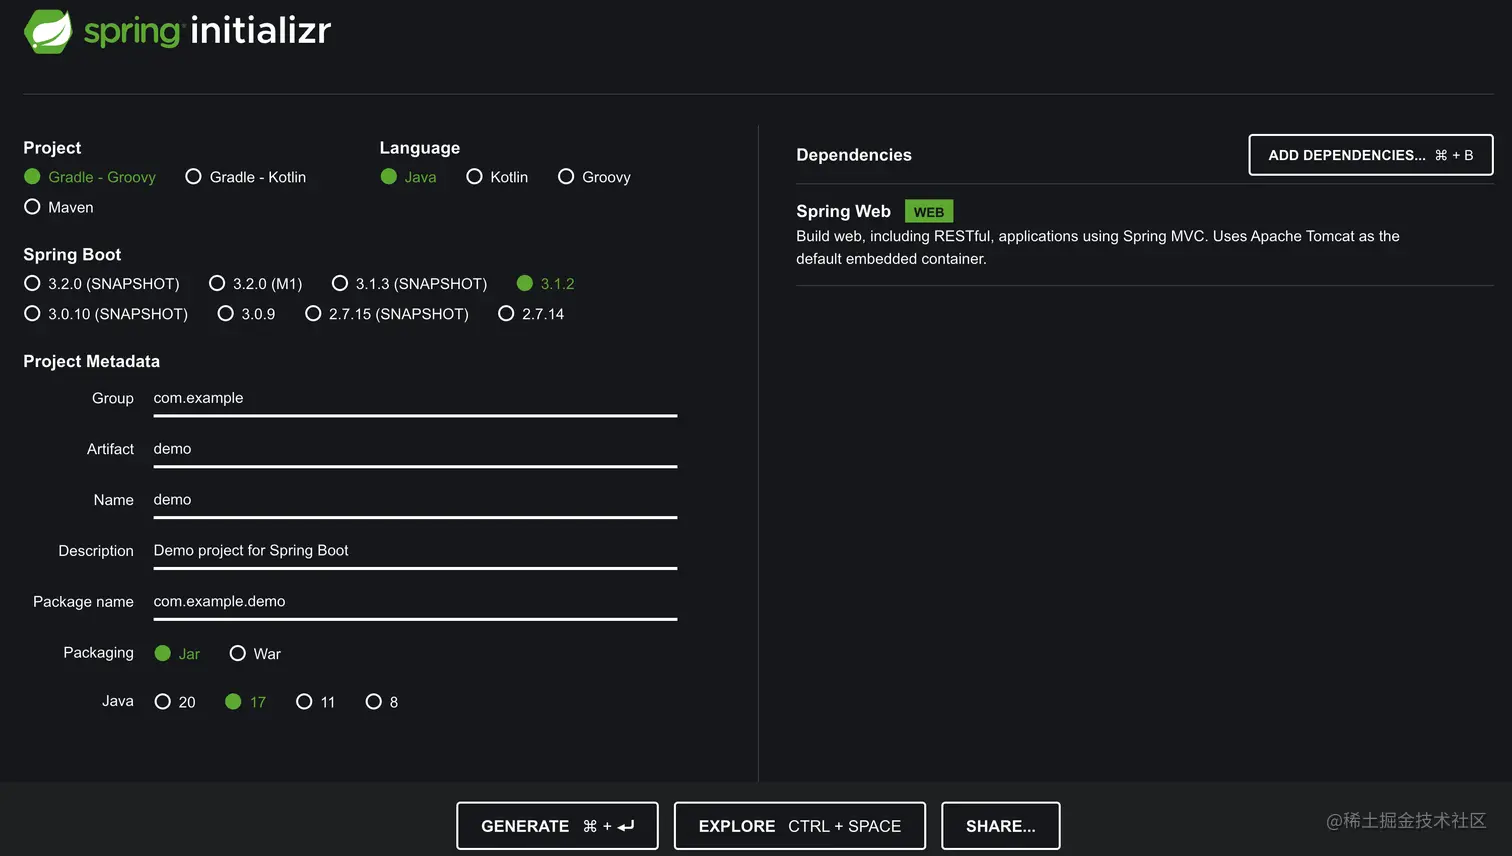Click the Spring Boot section heading
The image size is (1512, 856).
point(72,254)
